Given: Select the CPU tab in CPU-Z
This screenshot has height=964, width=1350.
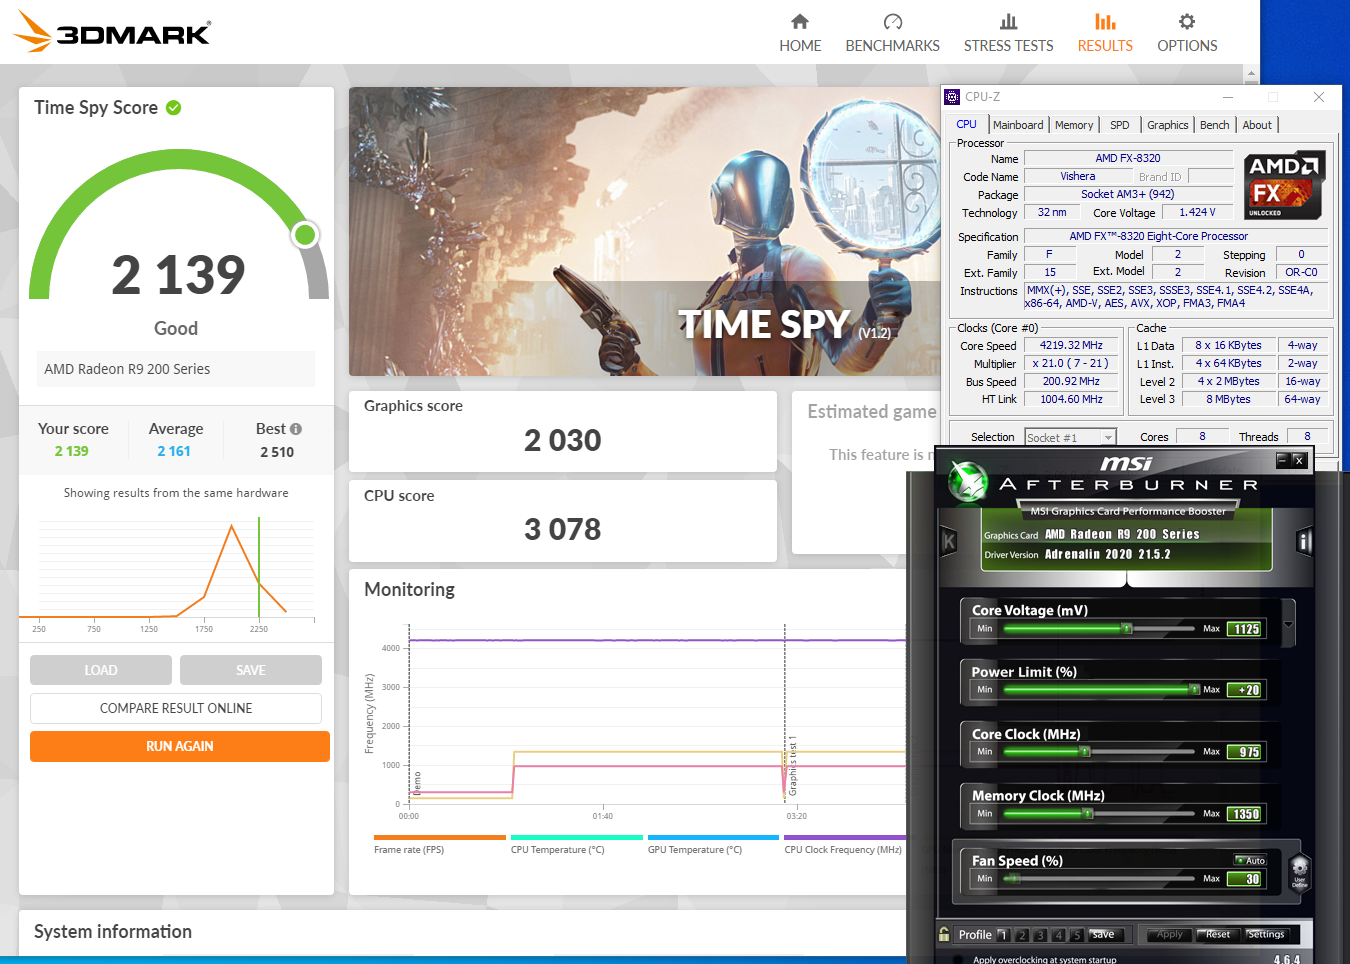Looking at the screenshot, I should click(966, 124).
